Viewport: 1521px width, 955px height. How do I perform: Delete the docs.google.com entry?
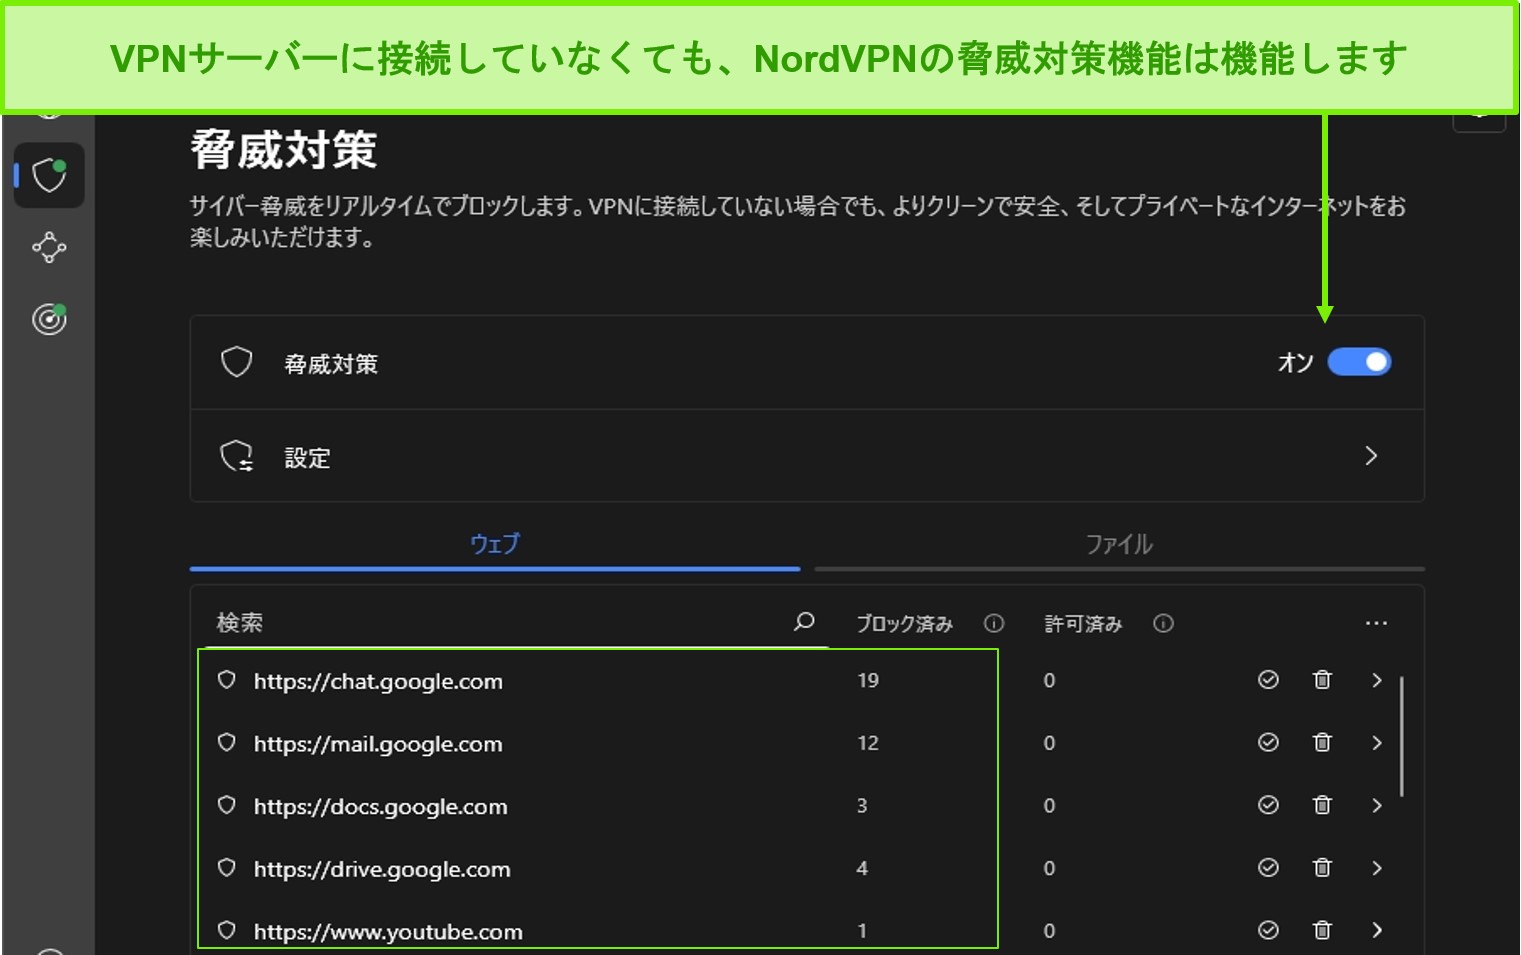1321,805
